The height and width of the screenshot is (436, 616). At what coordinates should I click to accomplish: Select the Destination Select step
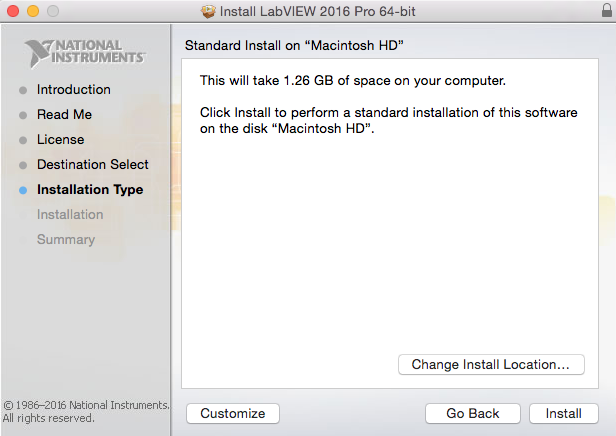point(93,165)
